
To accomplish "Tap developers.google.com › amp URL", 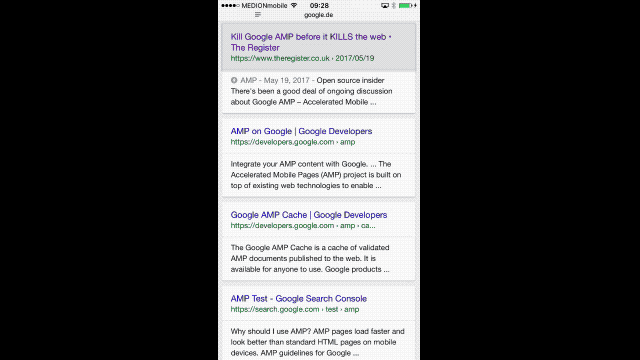I will pyautogui.click(x=293, y=142).
